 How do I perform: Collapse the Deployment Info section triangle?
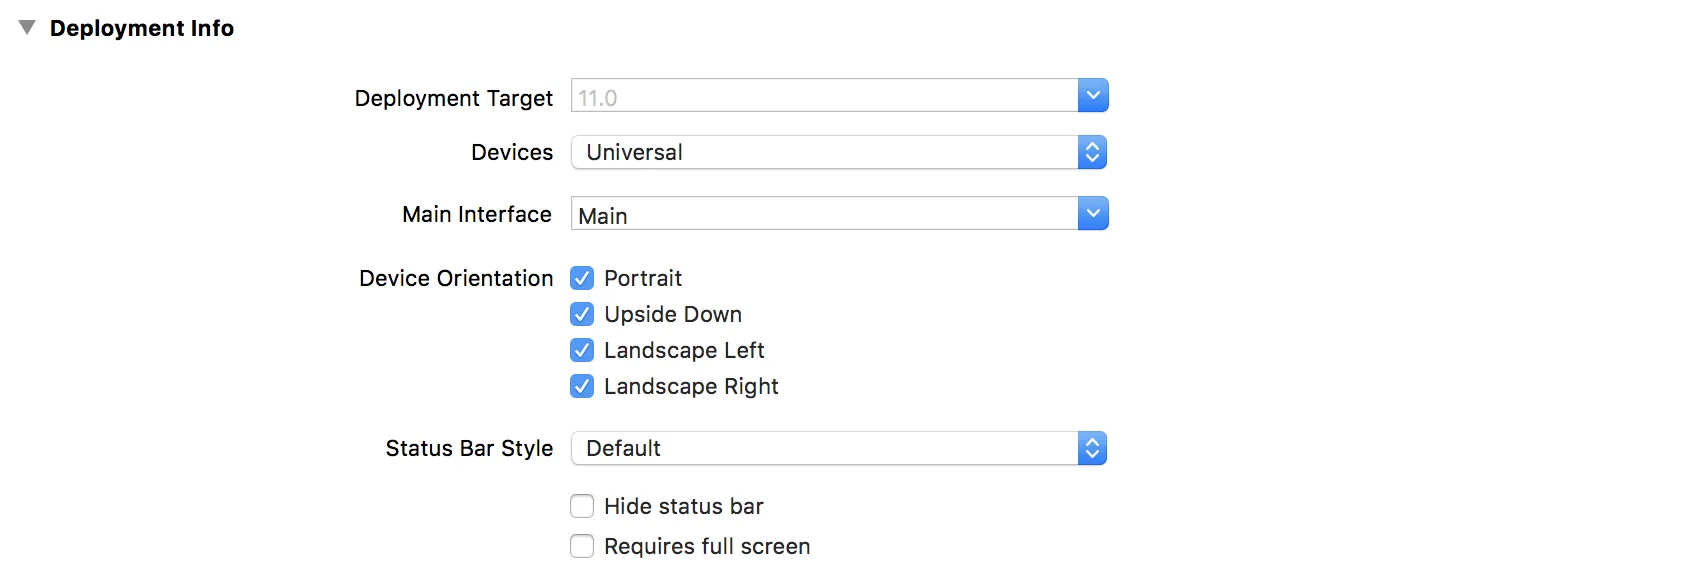27,28
